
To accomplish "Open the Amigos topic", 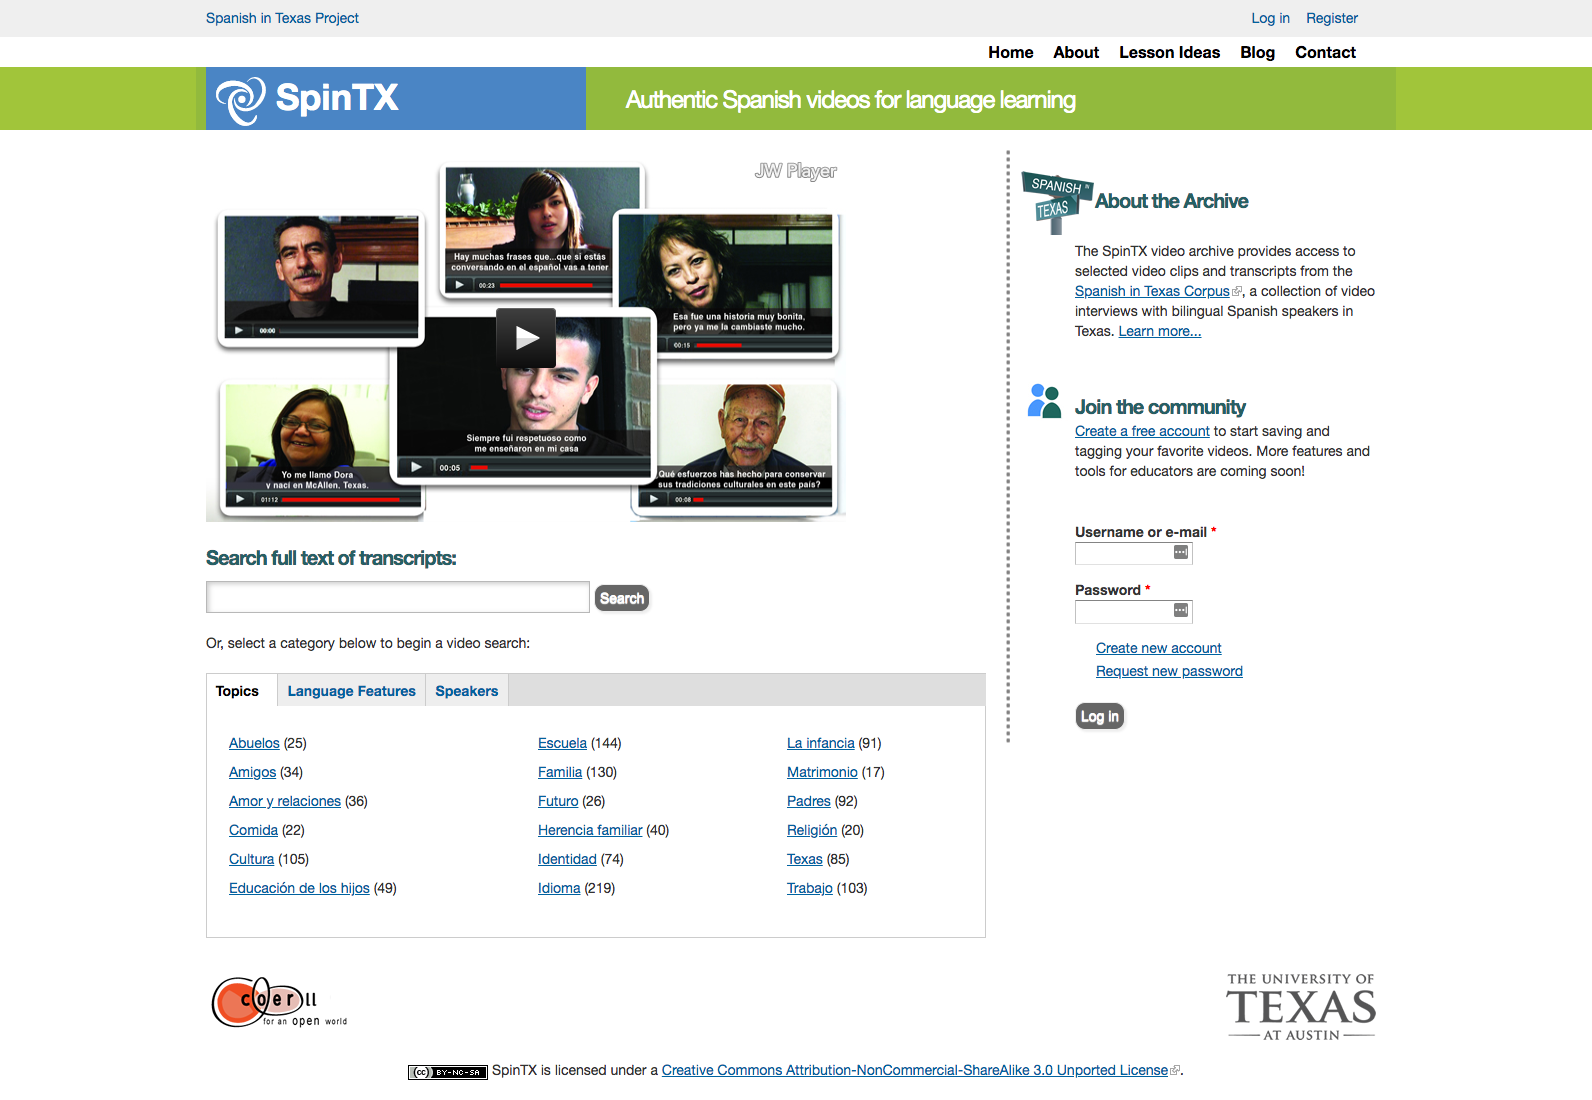I will tap(252, 772).
